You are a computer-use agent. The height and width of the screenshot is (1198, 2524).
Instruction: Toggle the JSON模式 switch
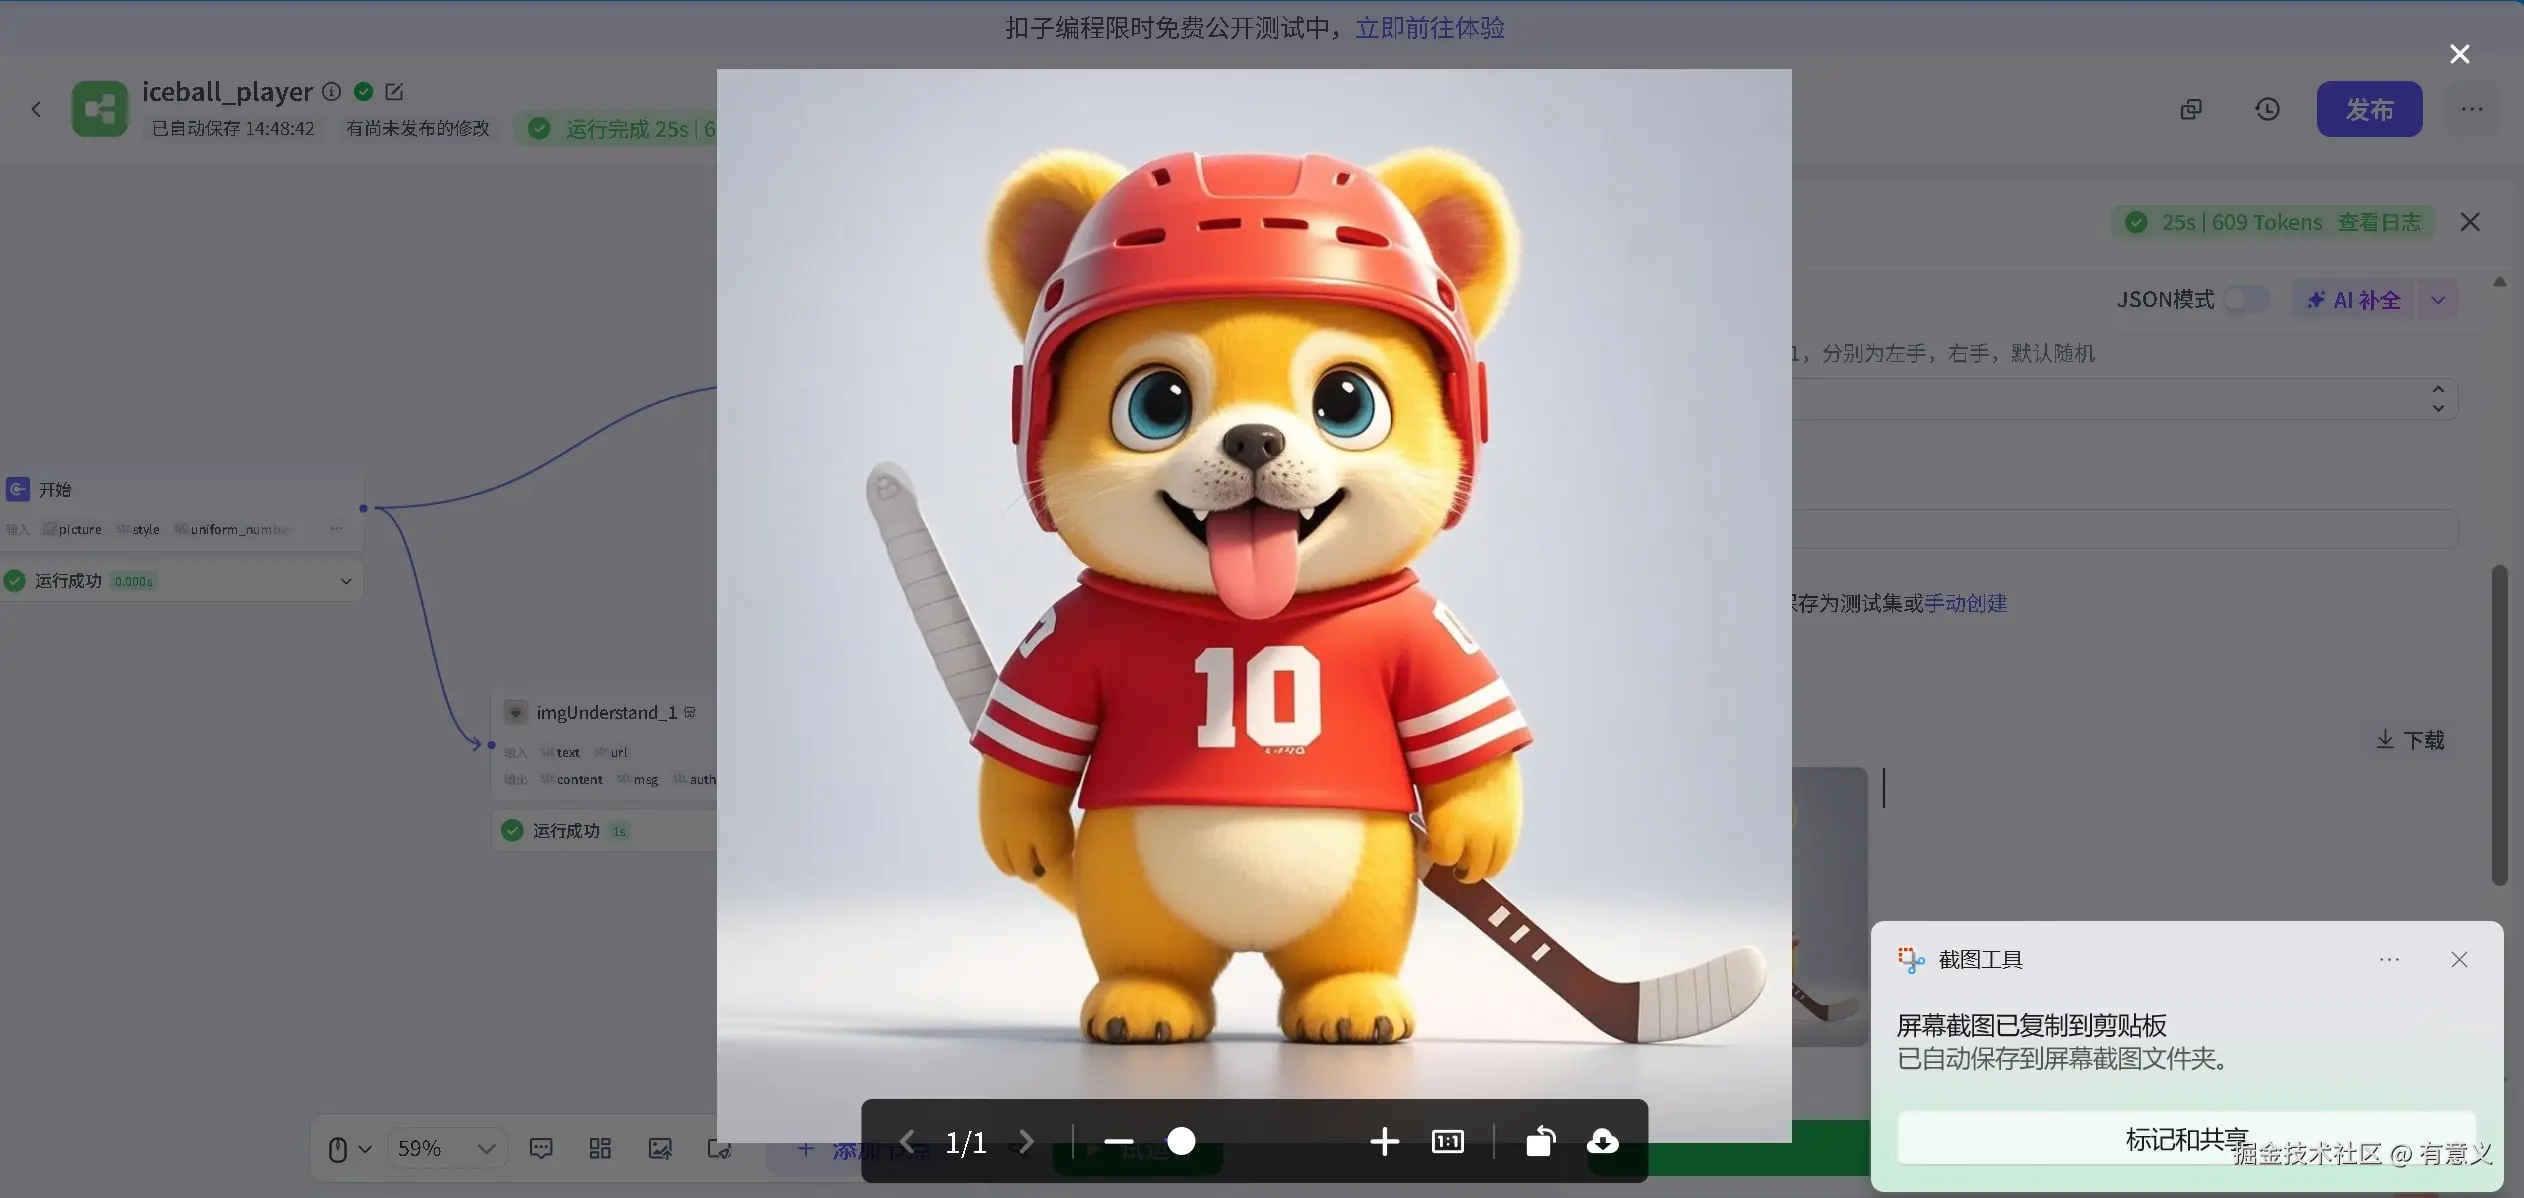[x=2245, y=300]
